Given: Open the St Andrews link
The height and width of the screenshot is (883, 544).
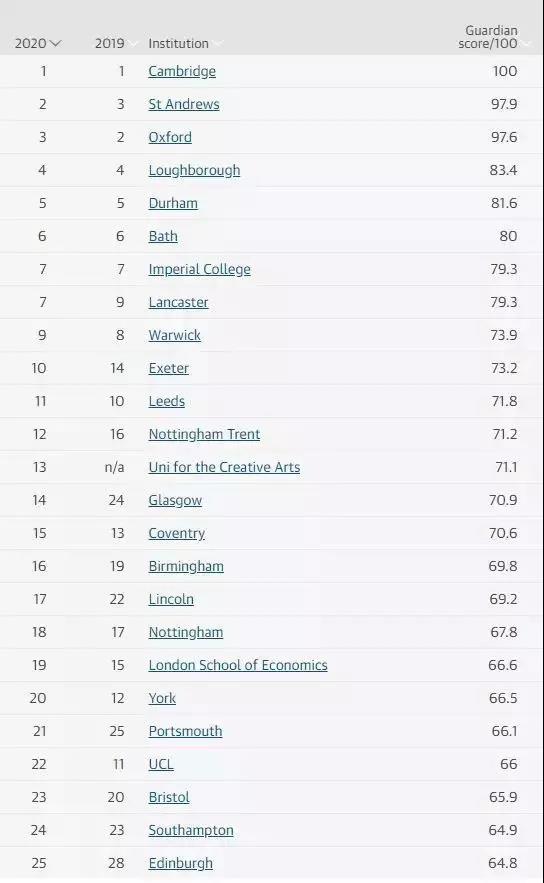Looking at the screenshot, I should pyautogui.click(x=184, y=104).
